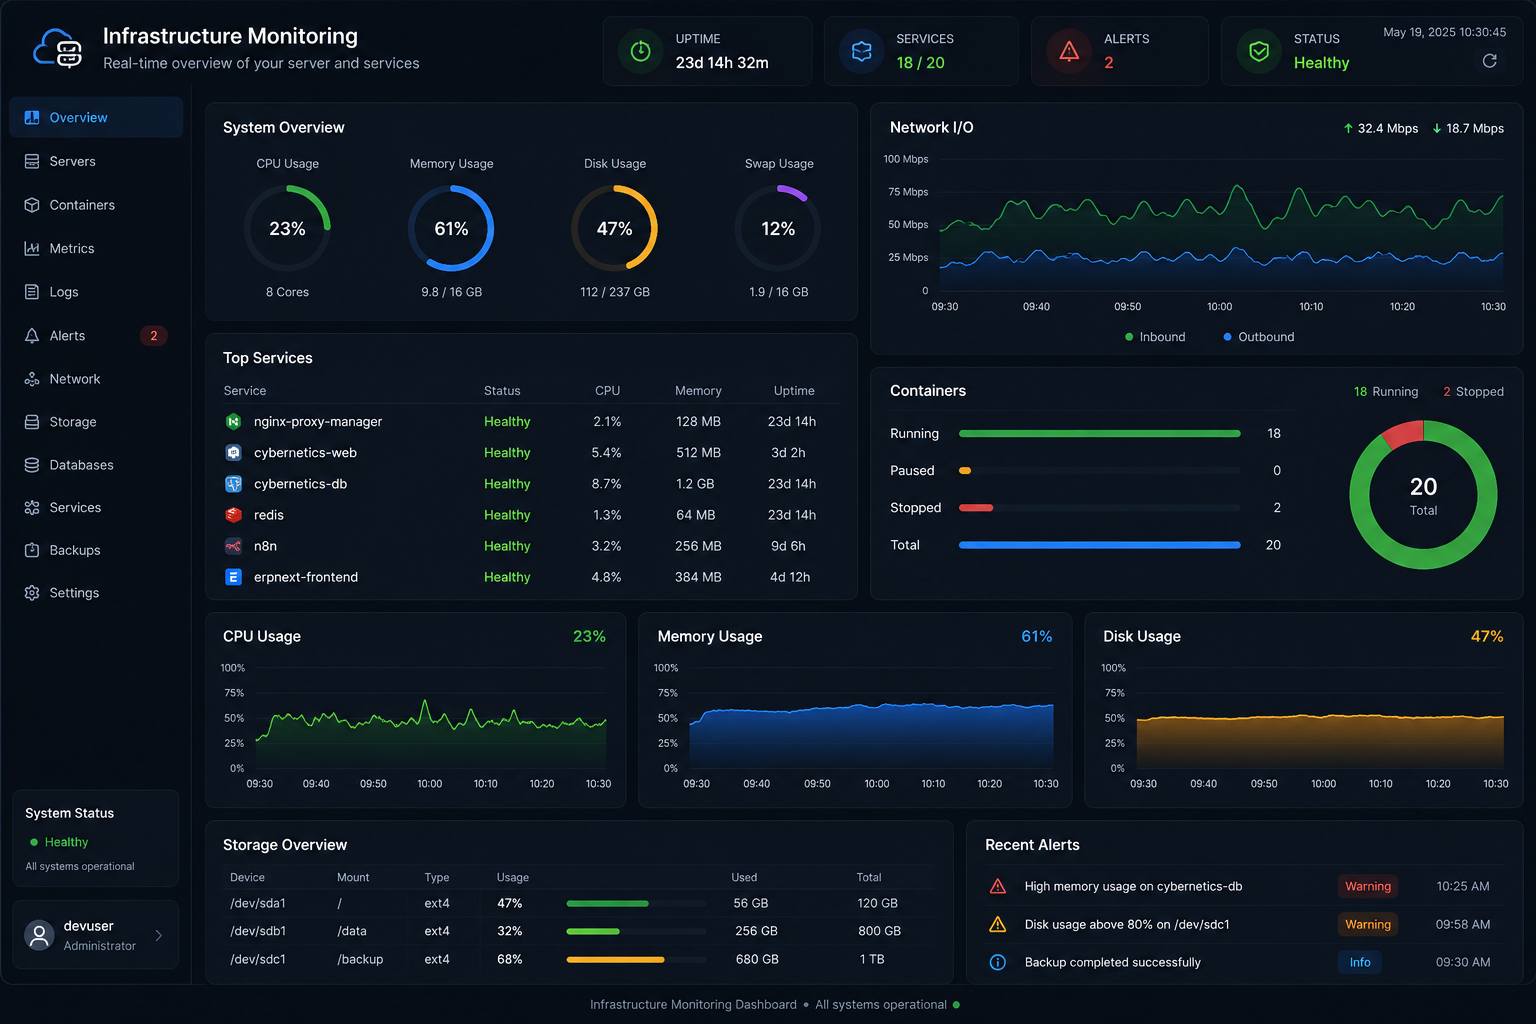Click yellow warning icon for disk usage alert
Image resolution: width=1536 pixels, height=1024 pixels.
(x=998, y=924)
